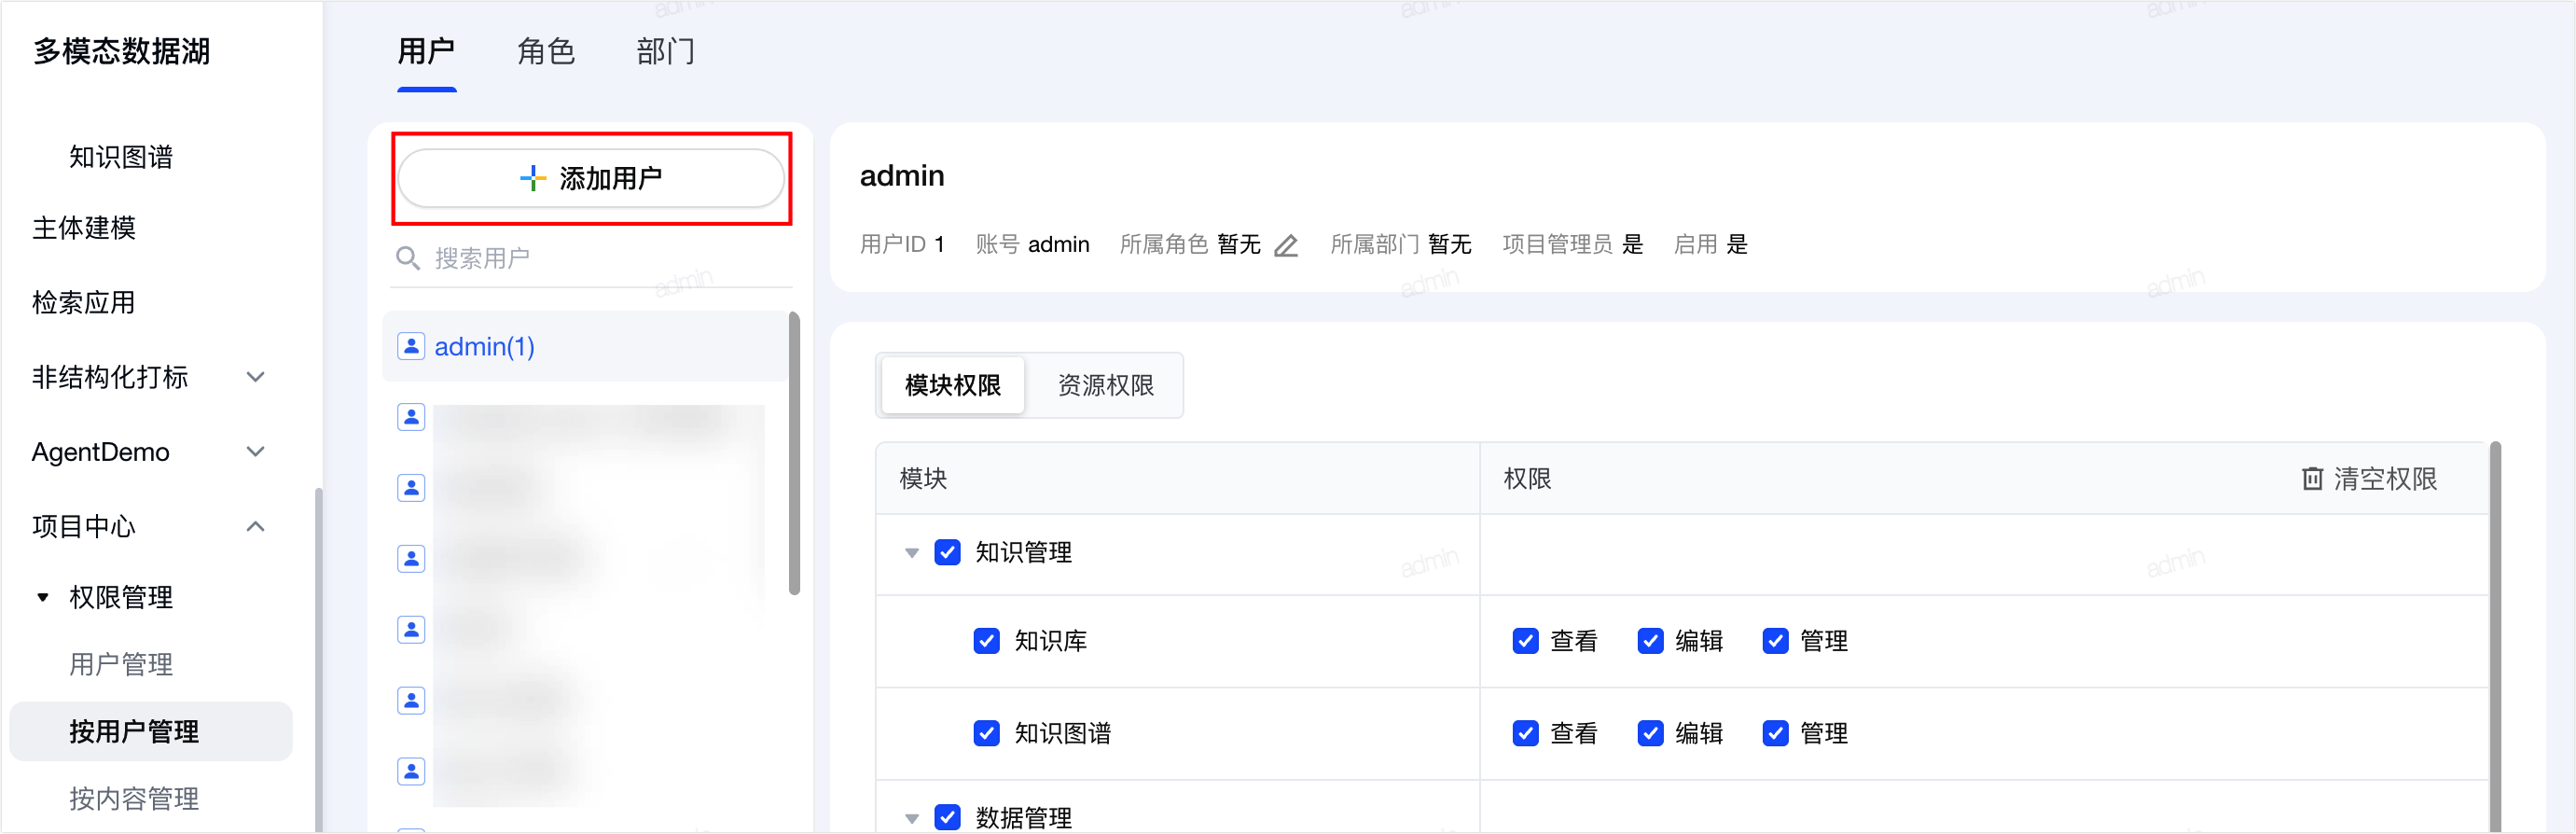Switch to the 用户 tab
The image size is (2576, 834).
[x=426, y=51]
